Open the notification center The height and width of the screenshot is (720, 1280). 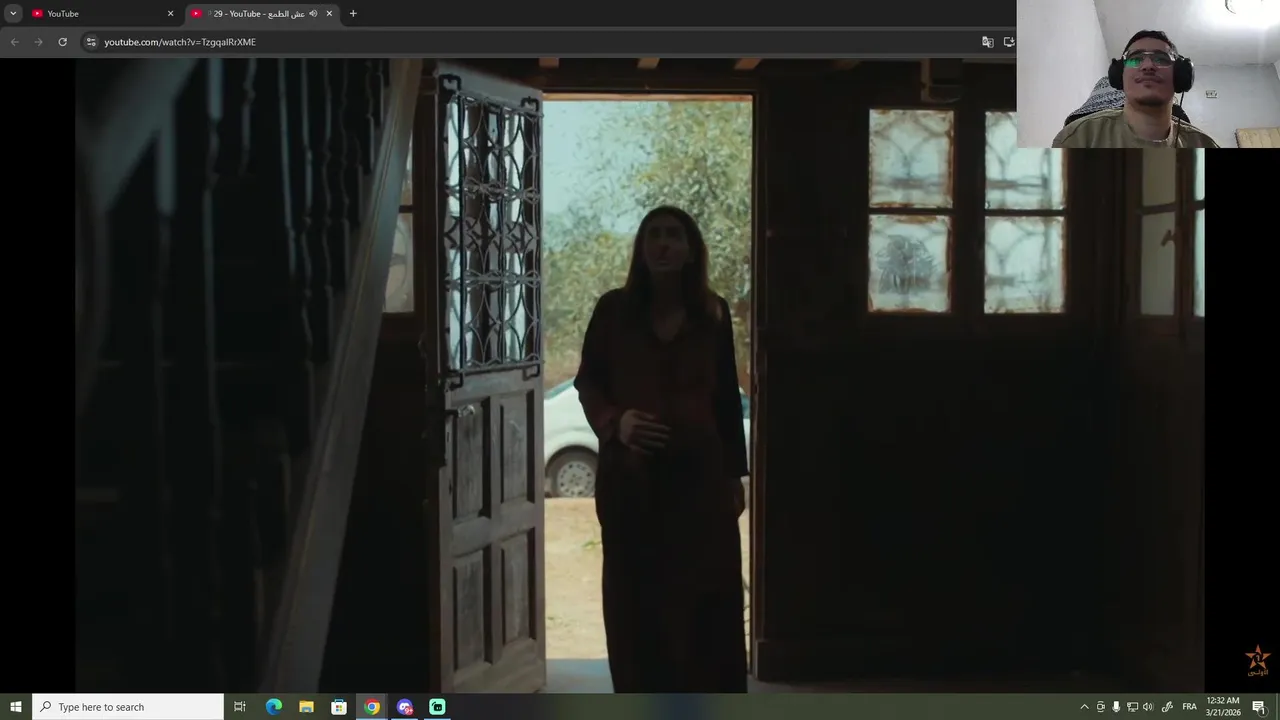[x=1259, y=707]
